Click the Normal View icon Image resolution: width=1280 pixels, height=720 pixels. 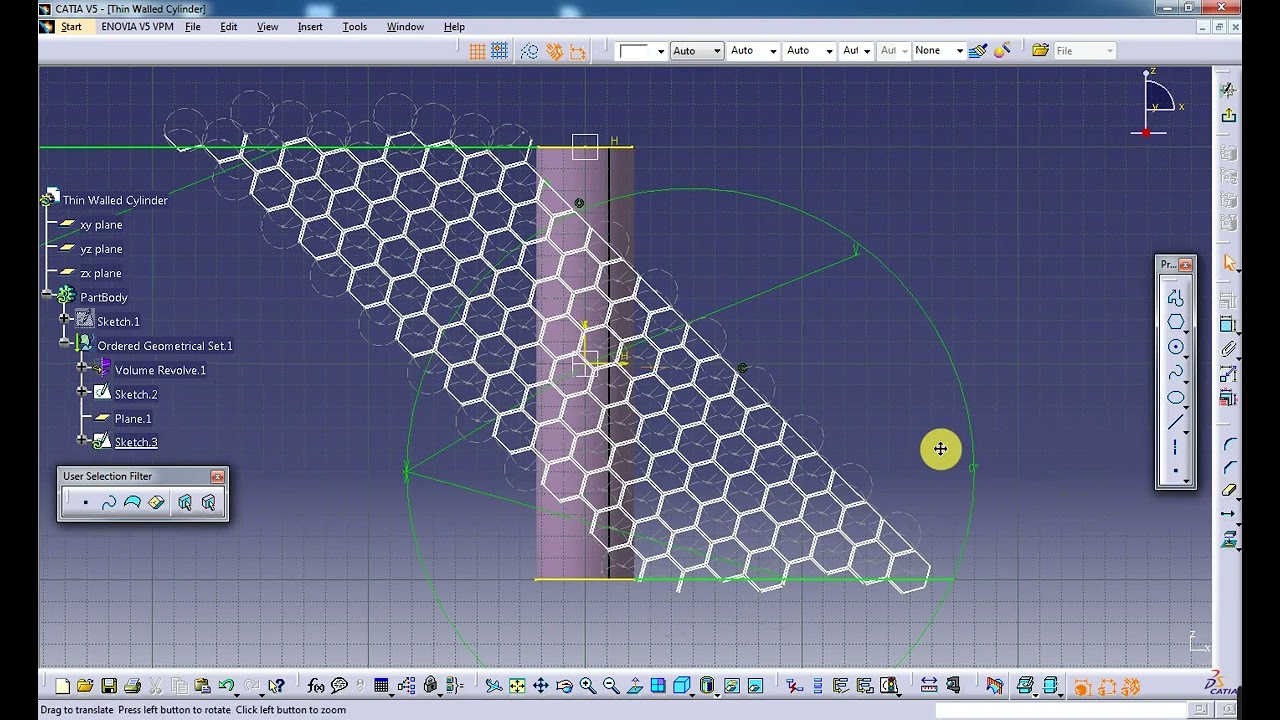point(635,686)
